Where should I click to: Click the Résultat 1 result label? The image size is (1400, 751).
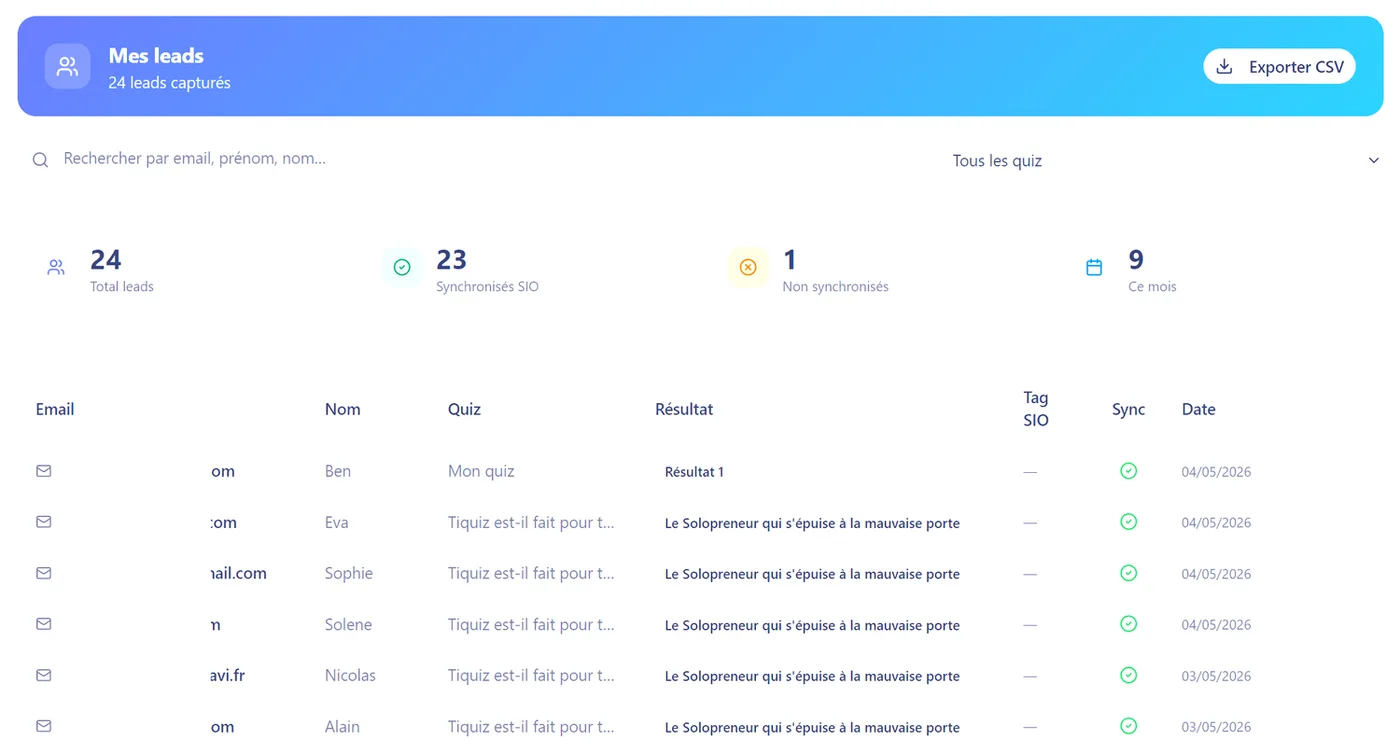click(694, 472)
